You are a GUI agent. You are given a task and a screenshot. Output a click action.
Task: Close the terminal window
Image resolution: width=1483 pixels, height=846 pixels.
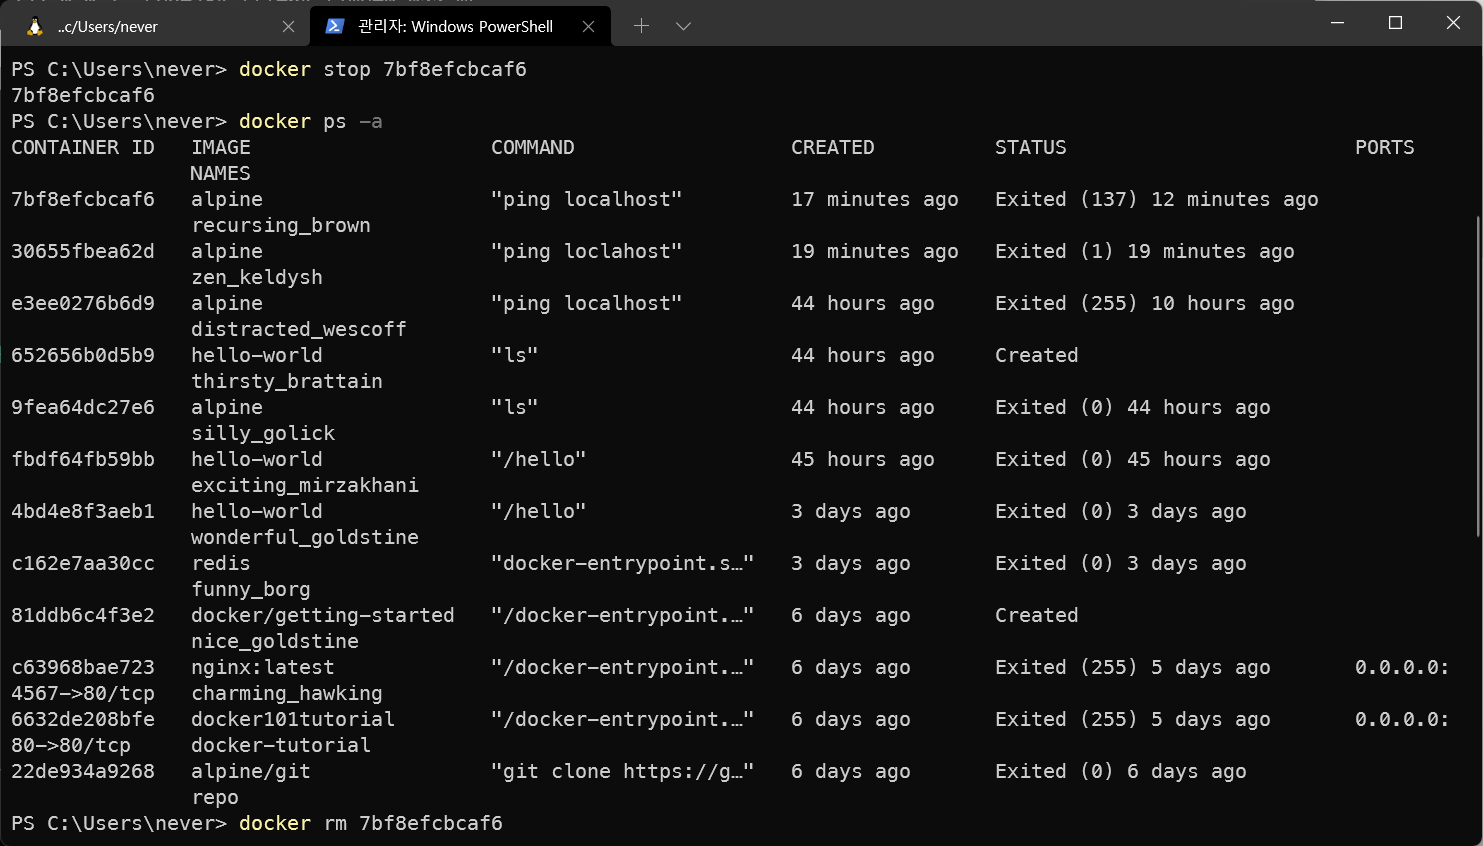point(1453,22)
